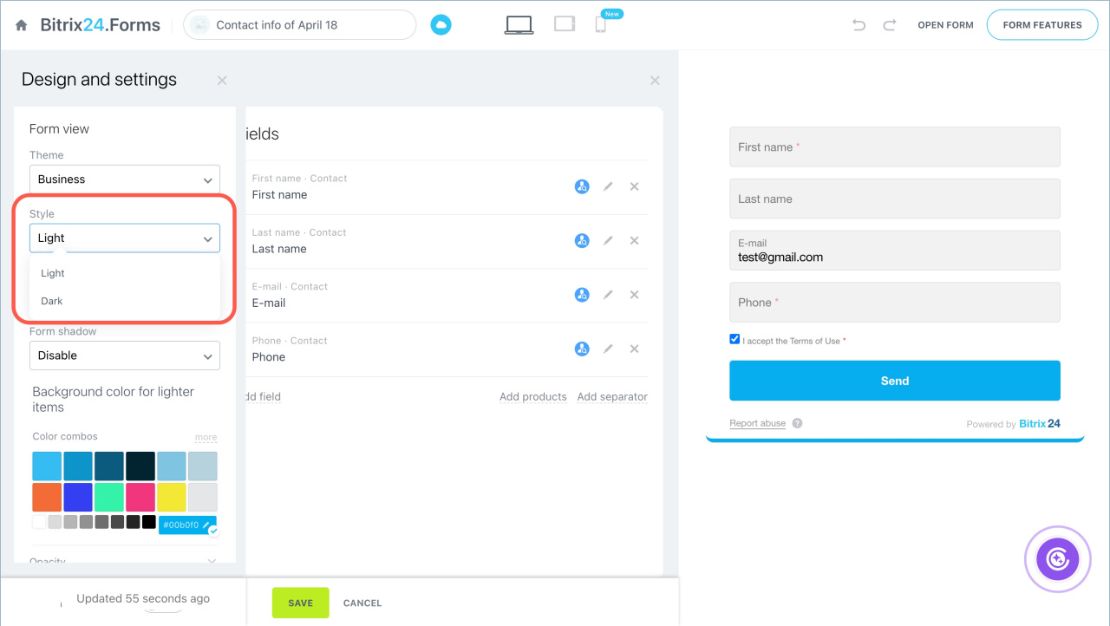Click pencil icon in hex color field
This screenshot has width=1110, height=626.
[206, 525]
